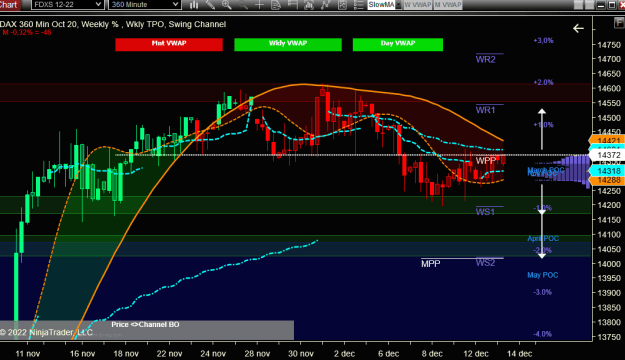625x360 pixels.
Task: Click the 14372 current price marker
Action: [x=607, y=155]
